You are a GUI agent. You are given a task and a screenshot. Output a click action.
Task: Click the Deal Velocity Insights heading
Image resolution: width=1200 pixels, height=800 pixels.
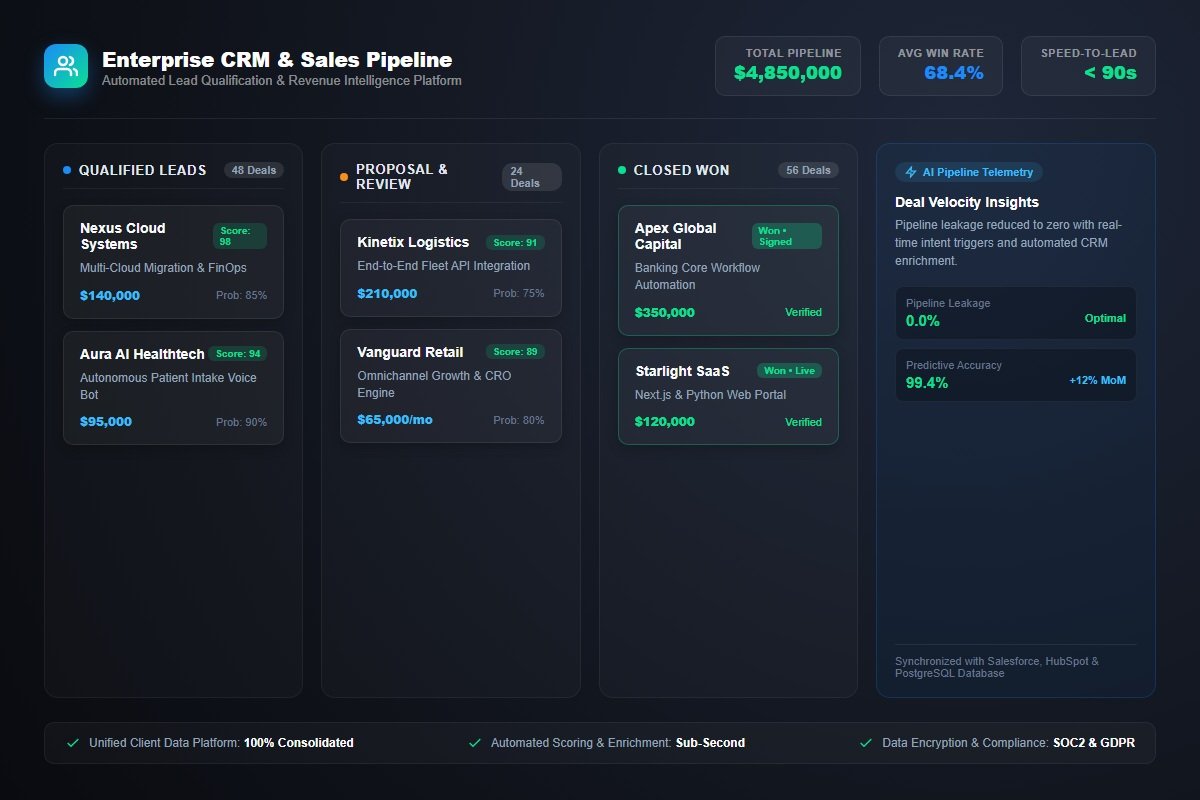[967, 202]
